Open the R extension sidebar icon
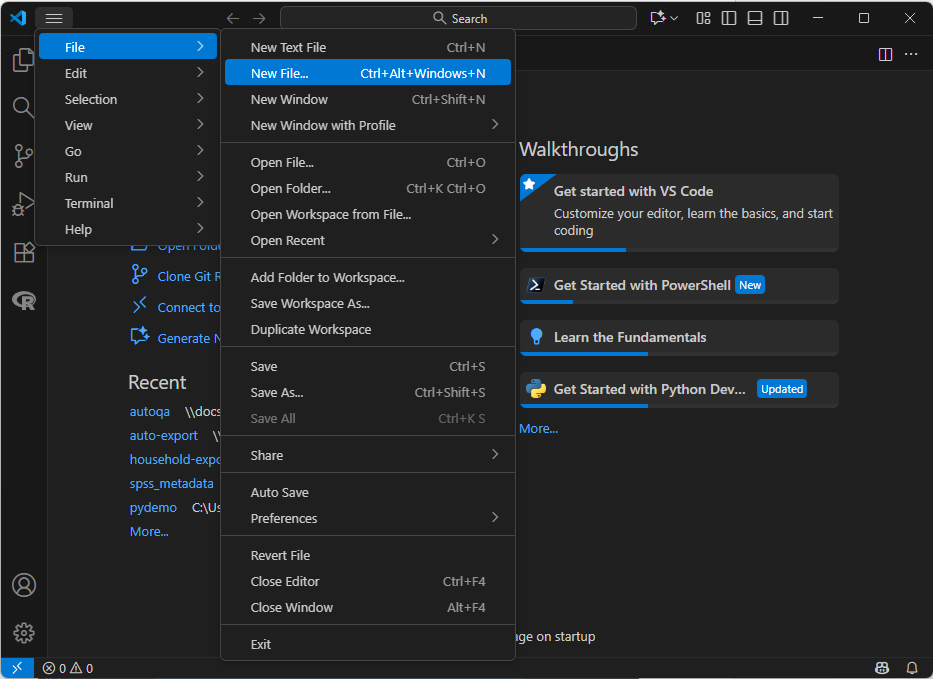 (x=23, y=300)
